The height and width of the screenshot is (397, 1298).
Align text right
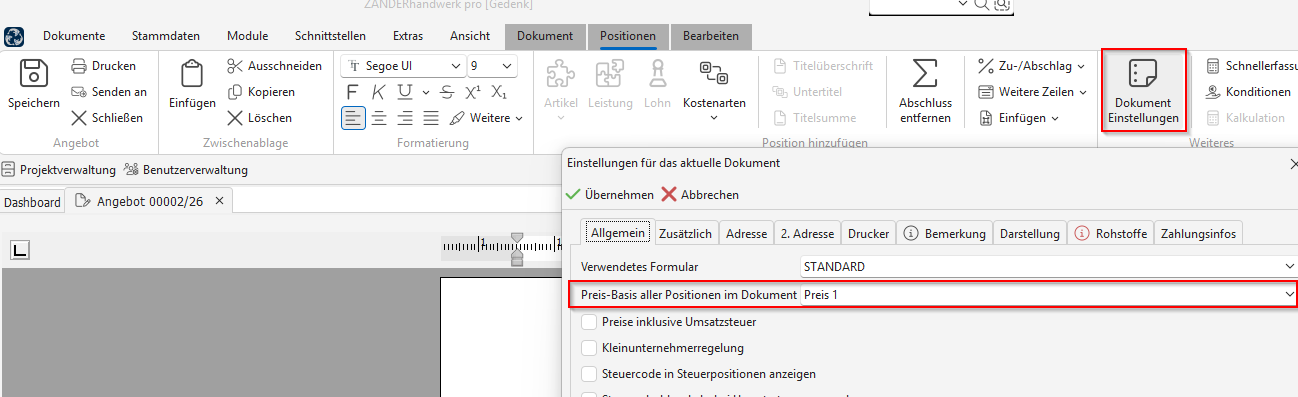pyautogui.click(x=405, y=118)
